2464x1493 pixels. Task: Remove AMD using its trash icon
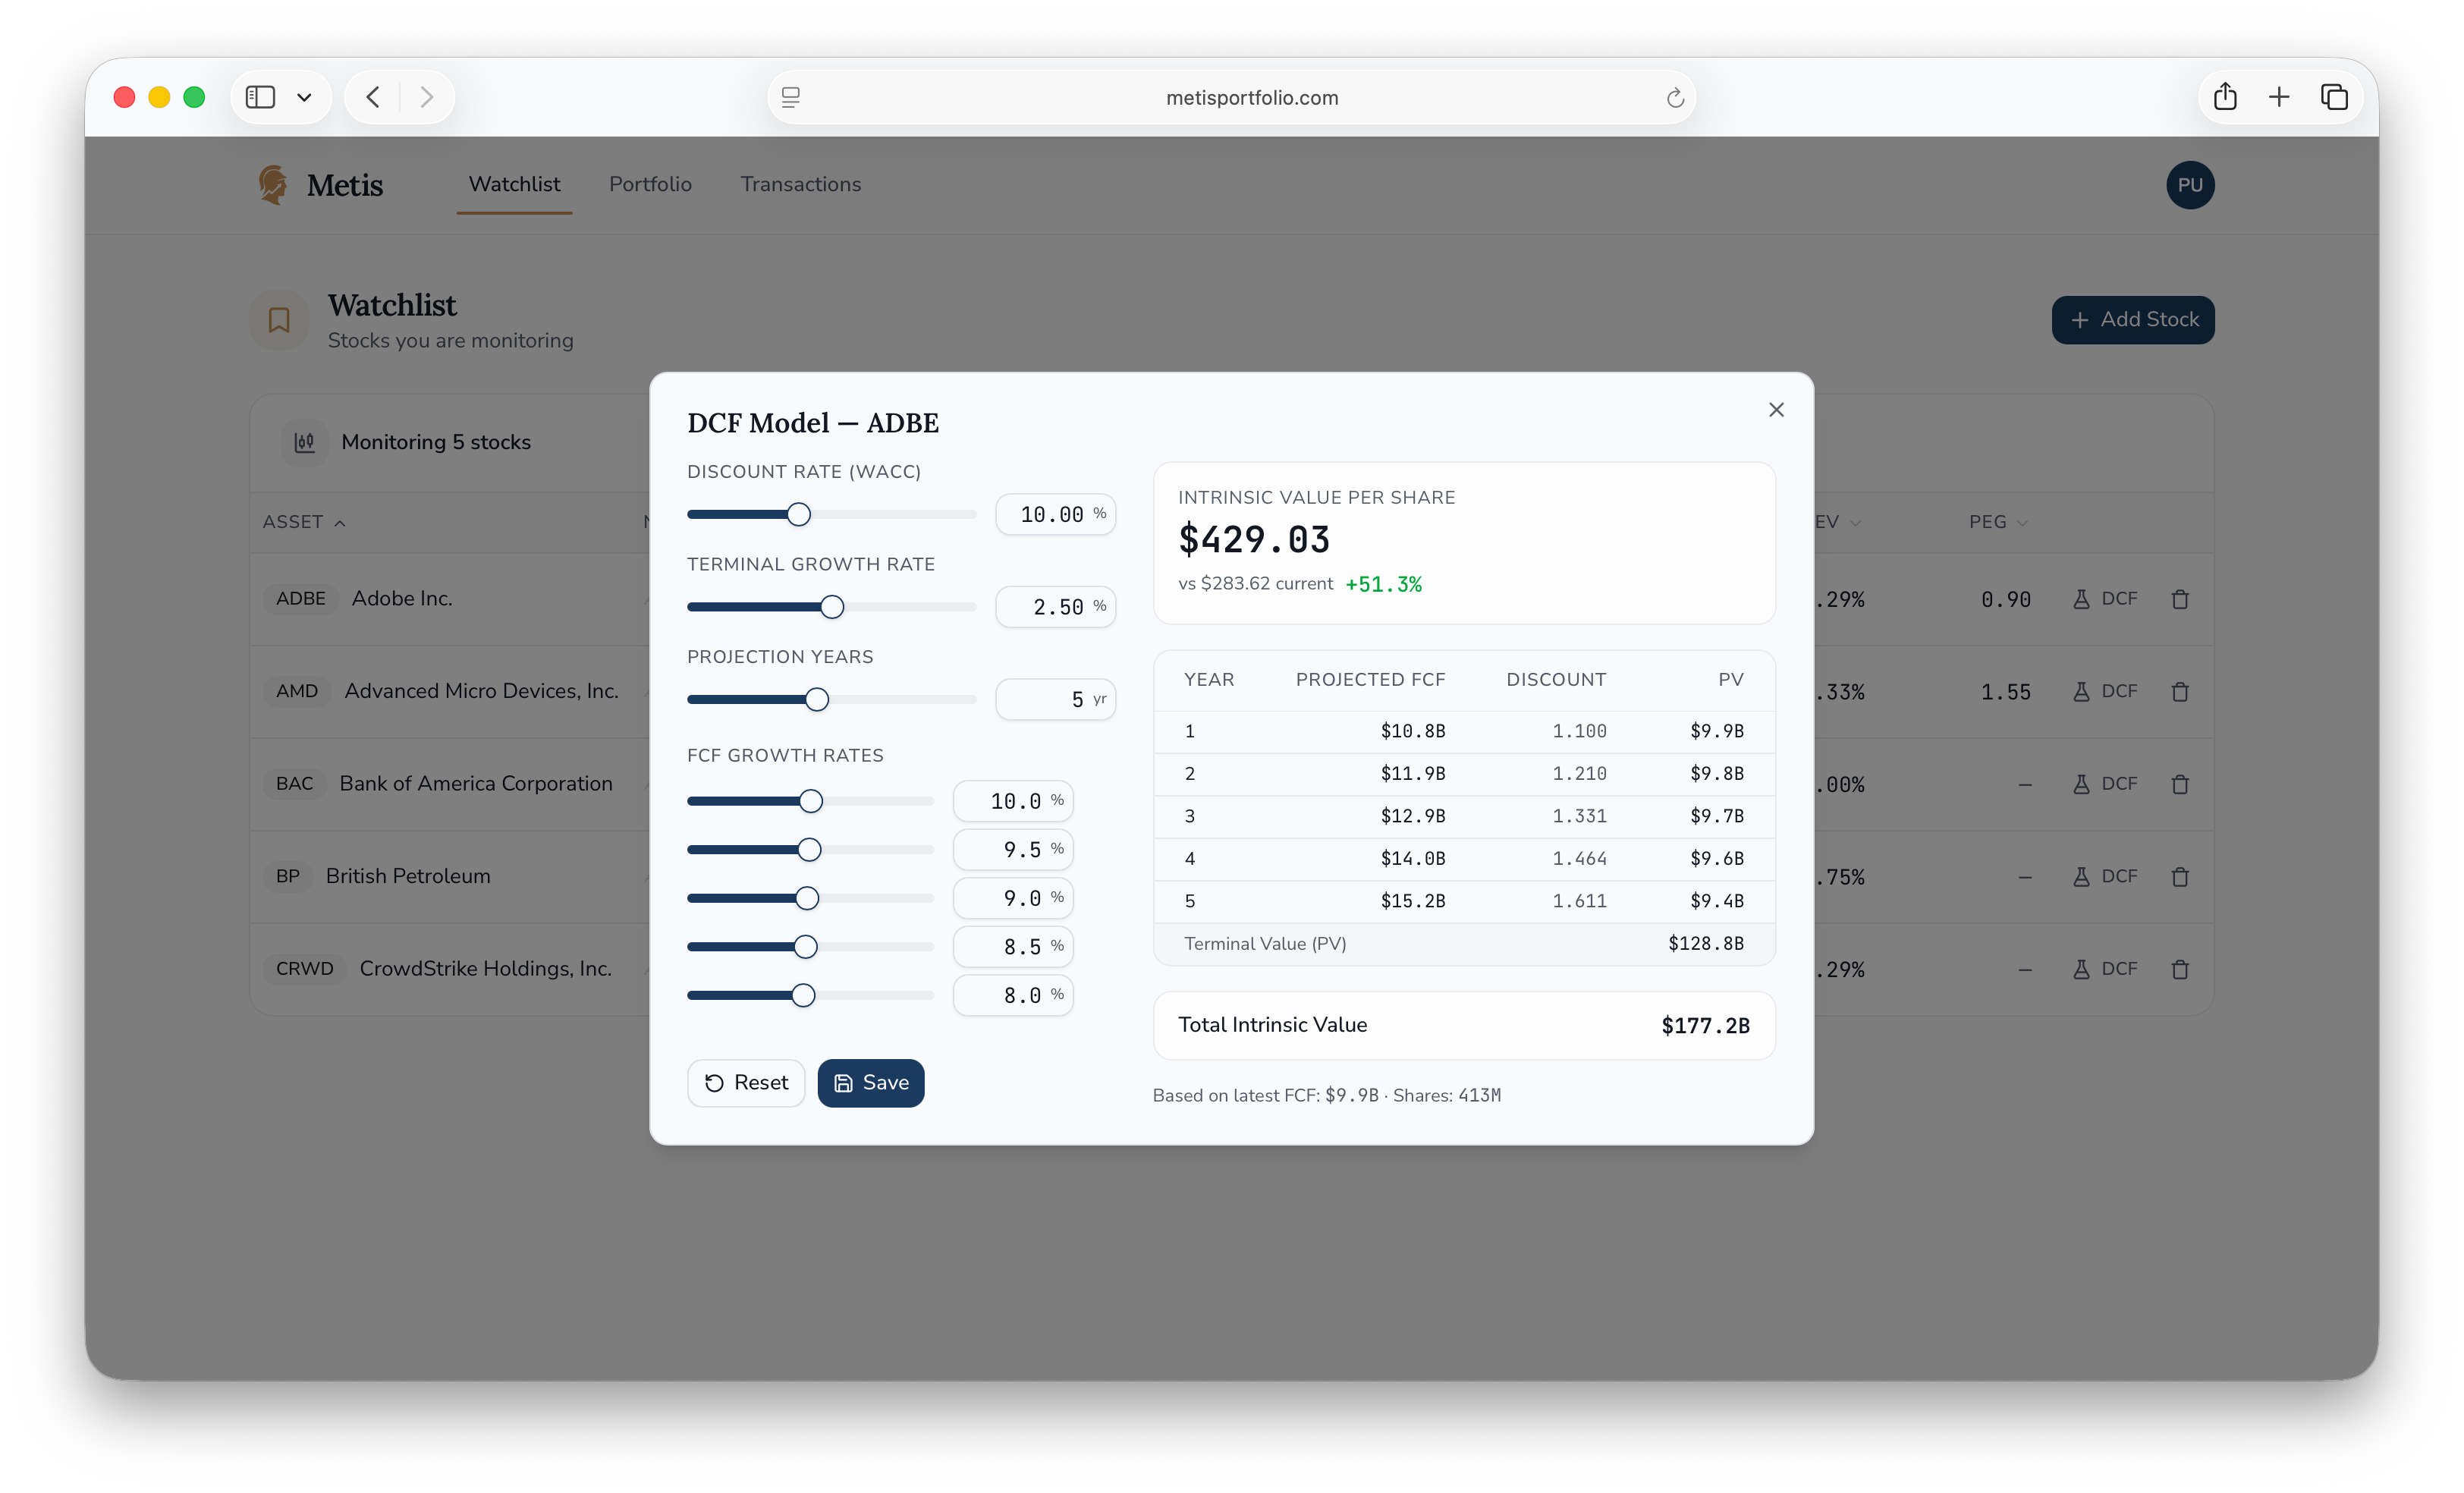(2181, 691)
